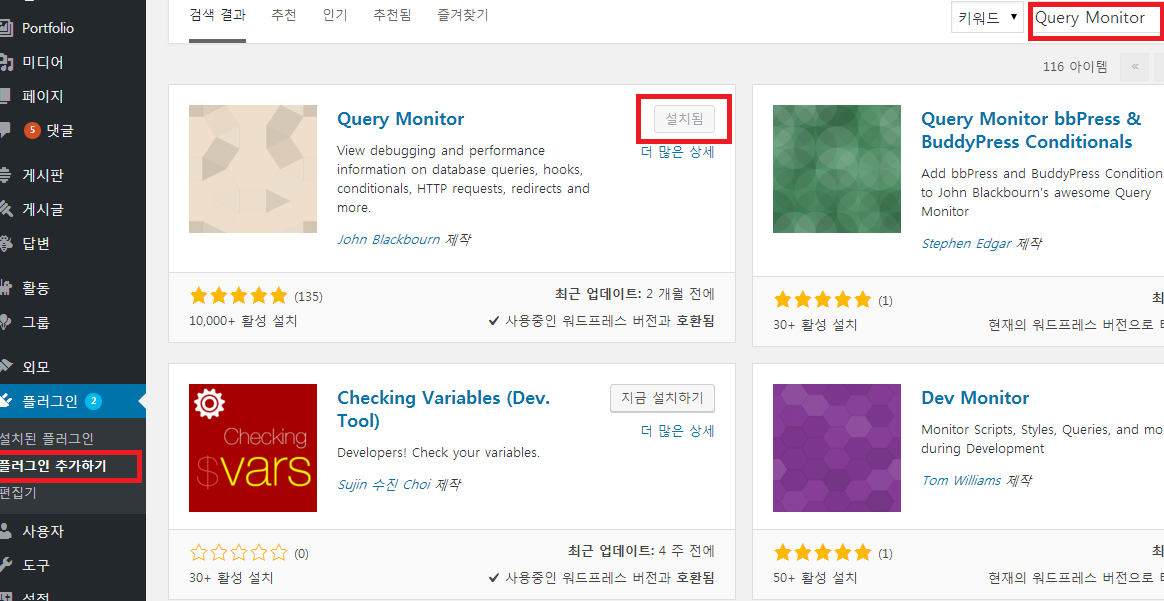Click the 댓글 speech bubble icon
This screenshot has height=601, width=1164.
coord(4,131)
